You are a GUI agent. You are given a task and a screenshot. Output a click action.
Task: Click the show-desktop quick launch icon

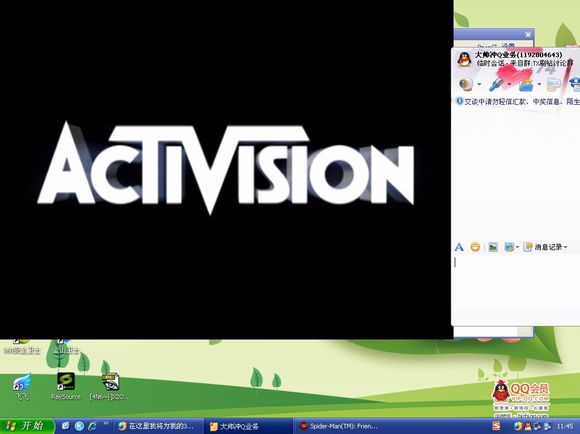tap(66, 426)
